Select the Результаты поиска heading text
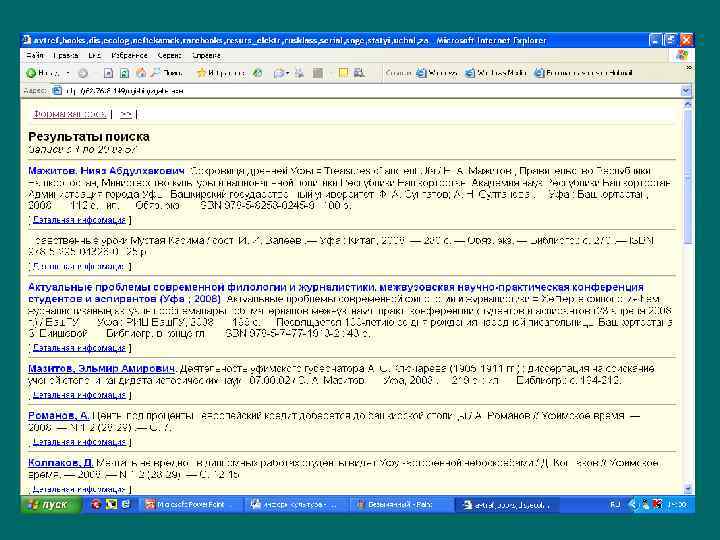The width and height of the screenshot is (720, 540). point(89,136)
